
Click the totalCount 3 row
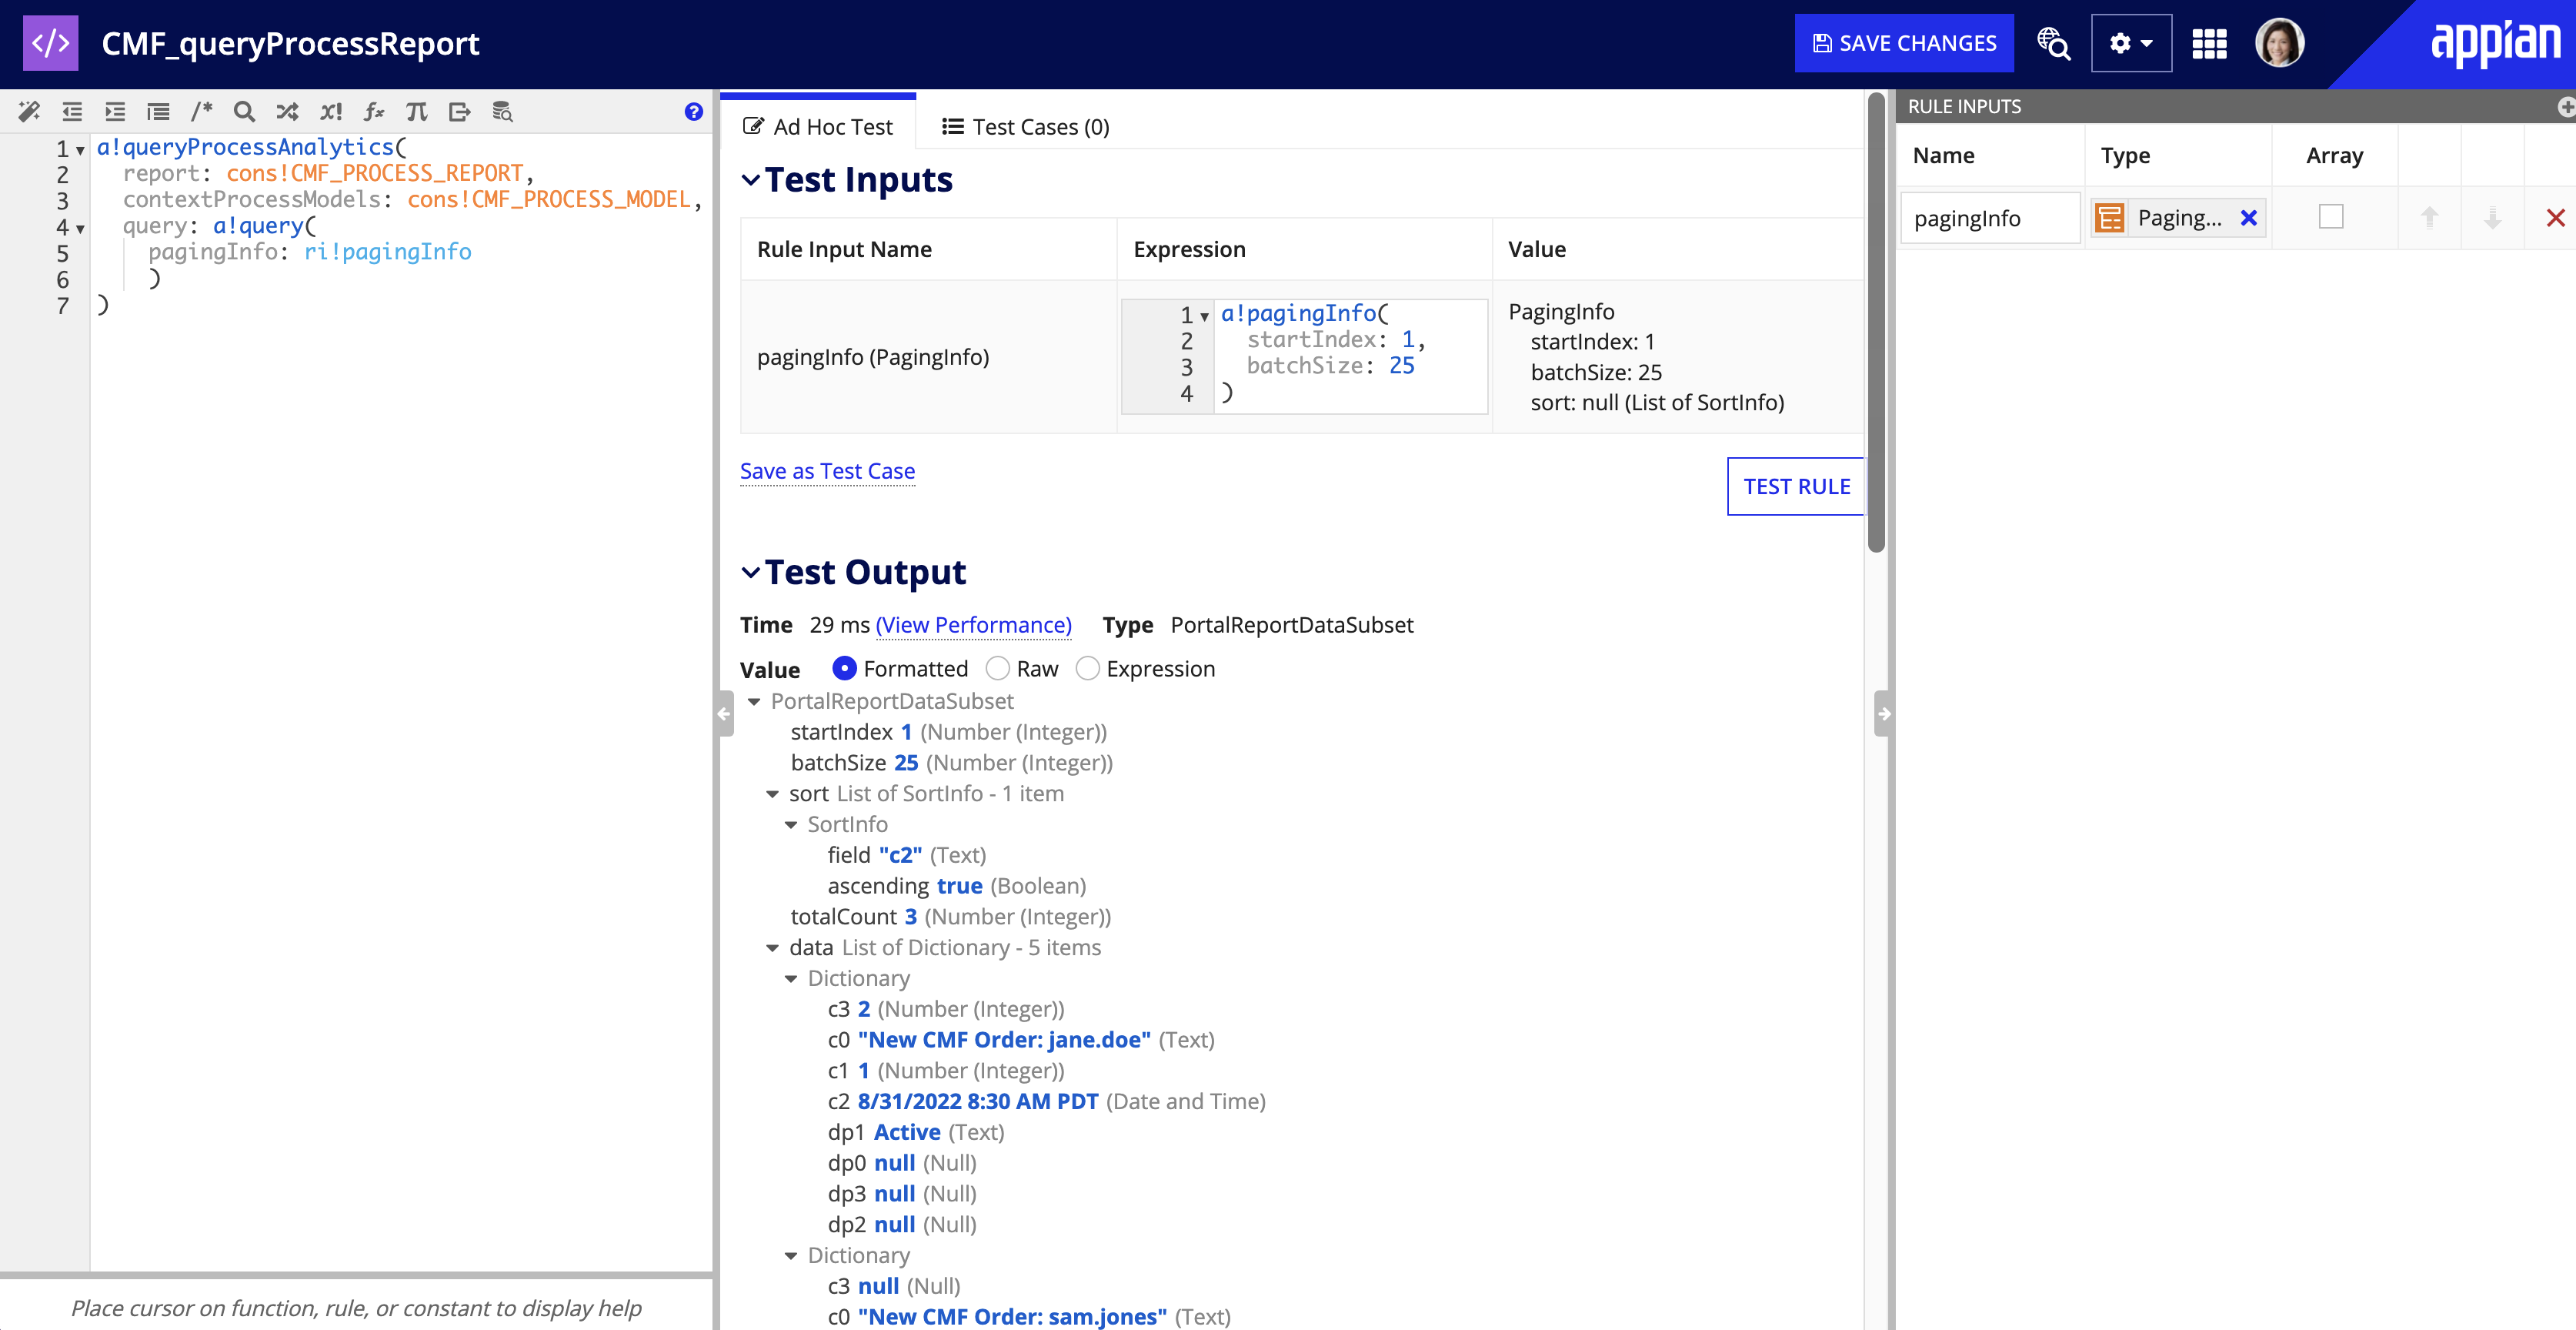(950, 917)
